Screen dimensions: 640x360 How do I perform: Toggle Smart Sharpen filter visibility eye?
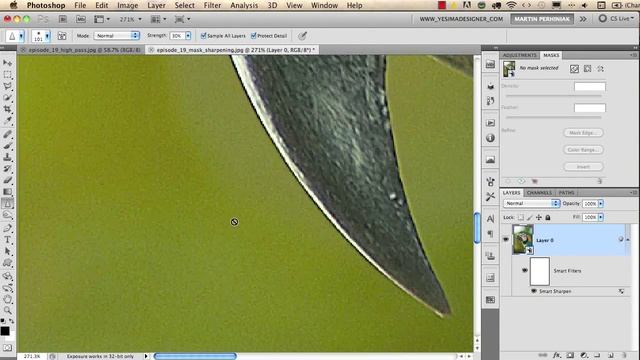(x=533, y=291)
